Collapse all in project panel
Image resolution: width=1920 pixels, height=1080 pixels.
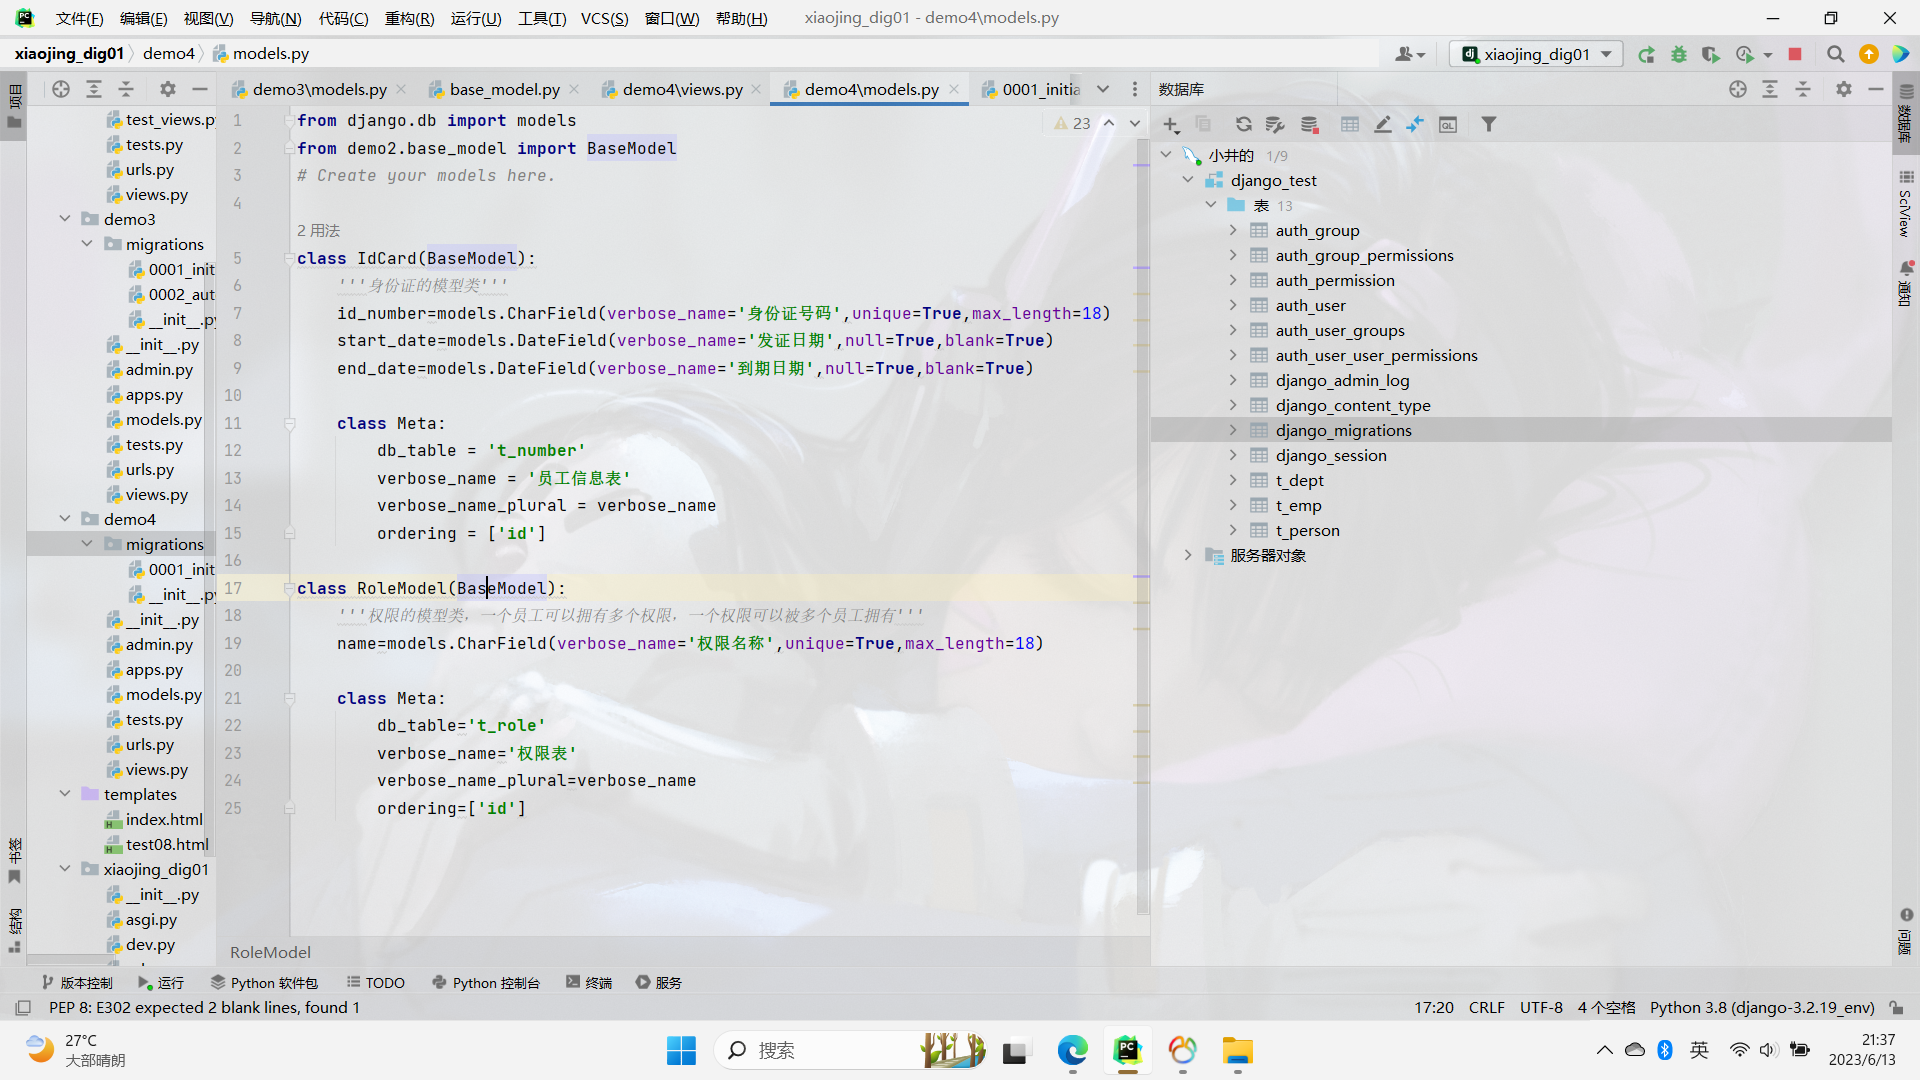pyautogui.click(x=126, y=89)
